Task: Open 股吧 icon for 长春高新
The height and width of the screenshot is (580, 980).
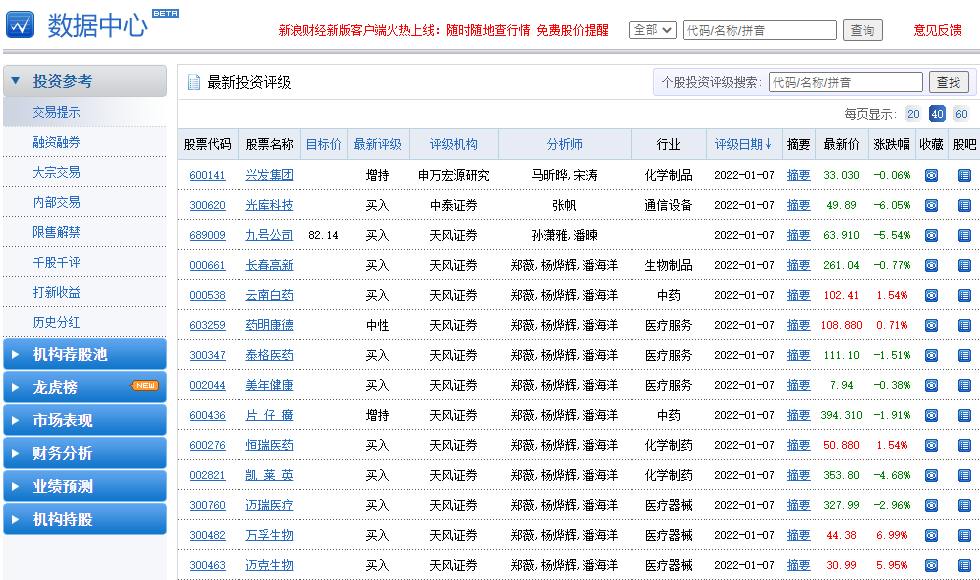Action: 964,266
